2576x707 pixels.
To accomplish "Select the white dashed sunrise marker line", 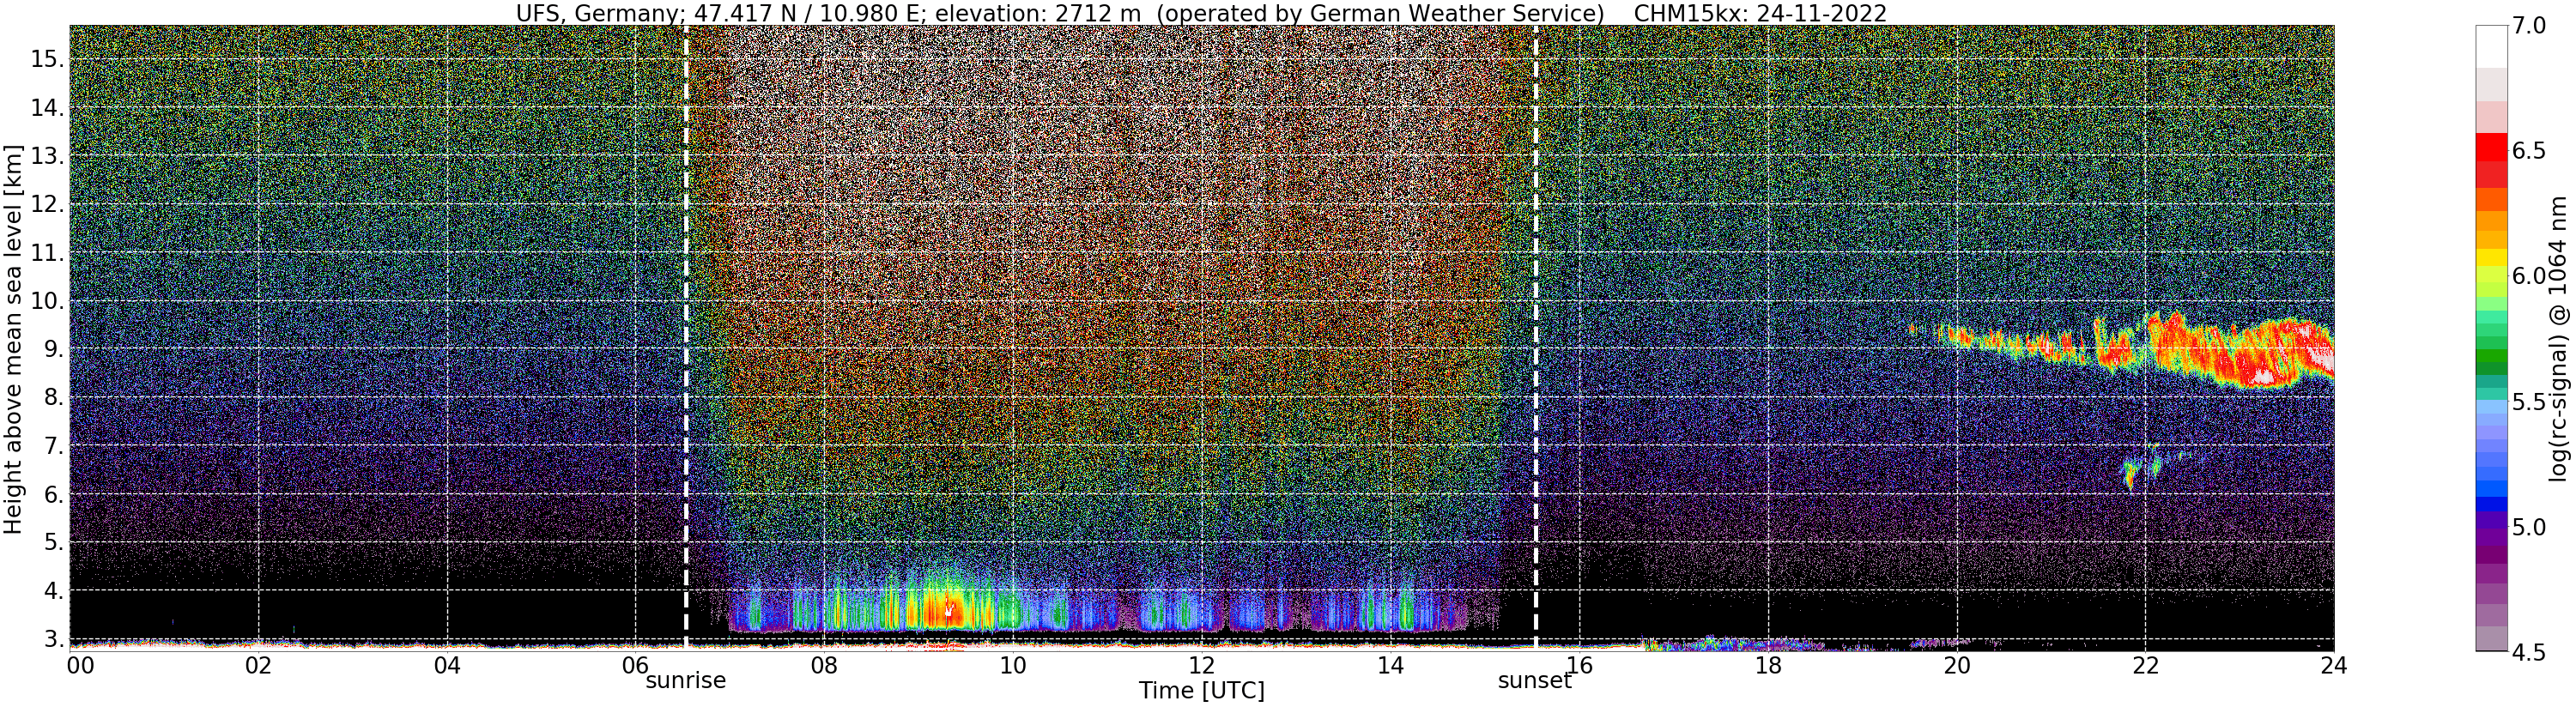I will 686,338.
